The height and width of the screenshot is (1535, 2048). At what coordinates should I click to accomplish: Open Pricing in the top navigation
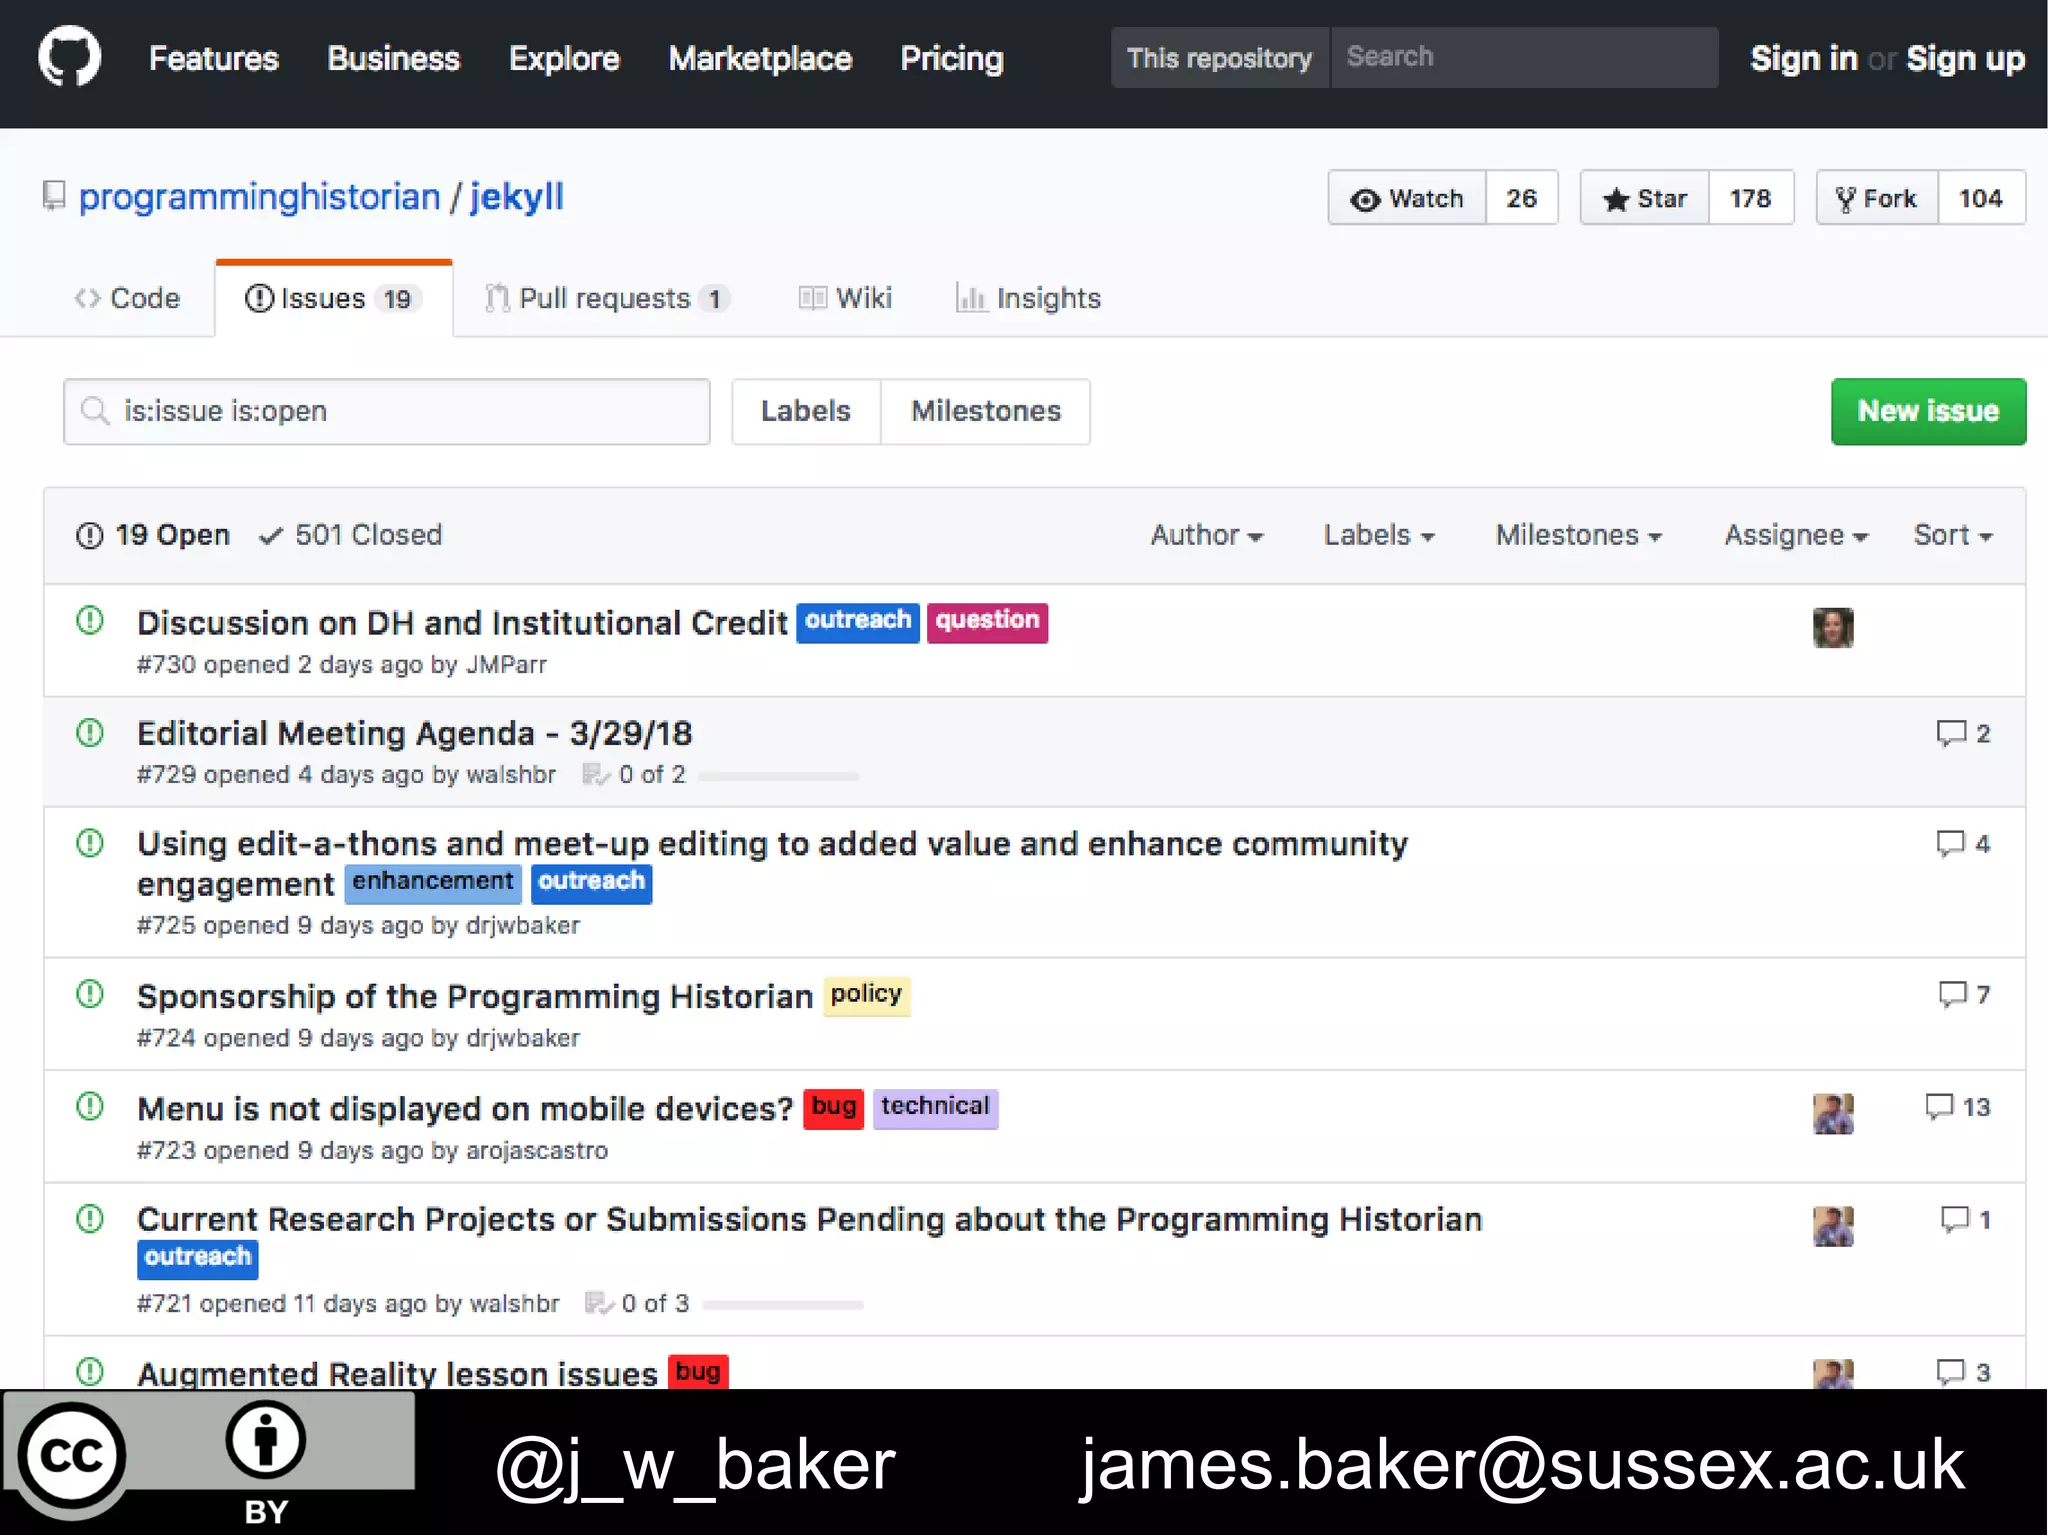[952, 58]
